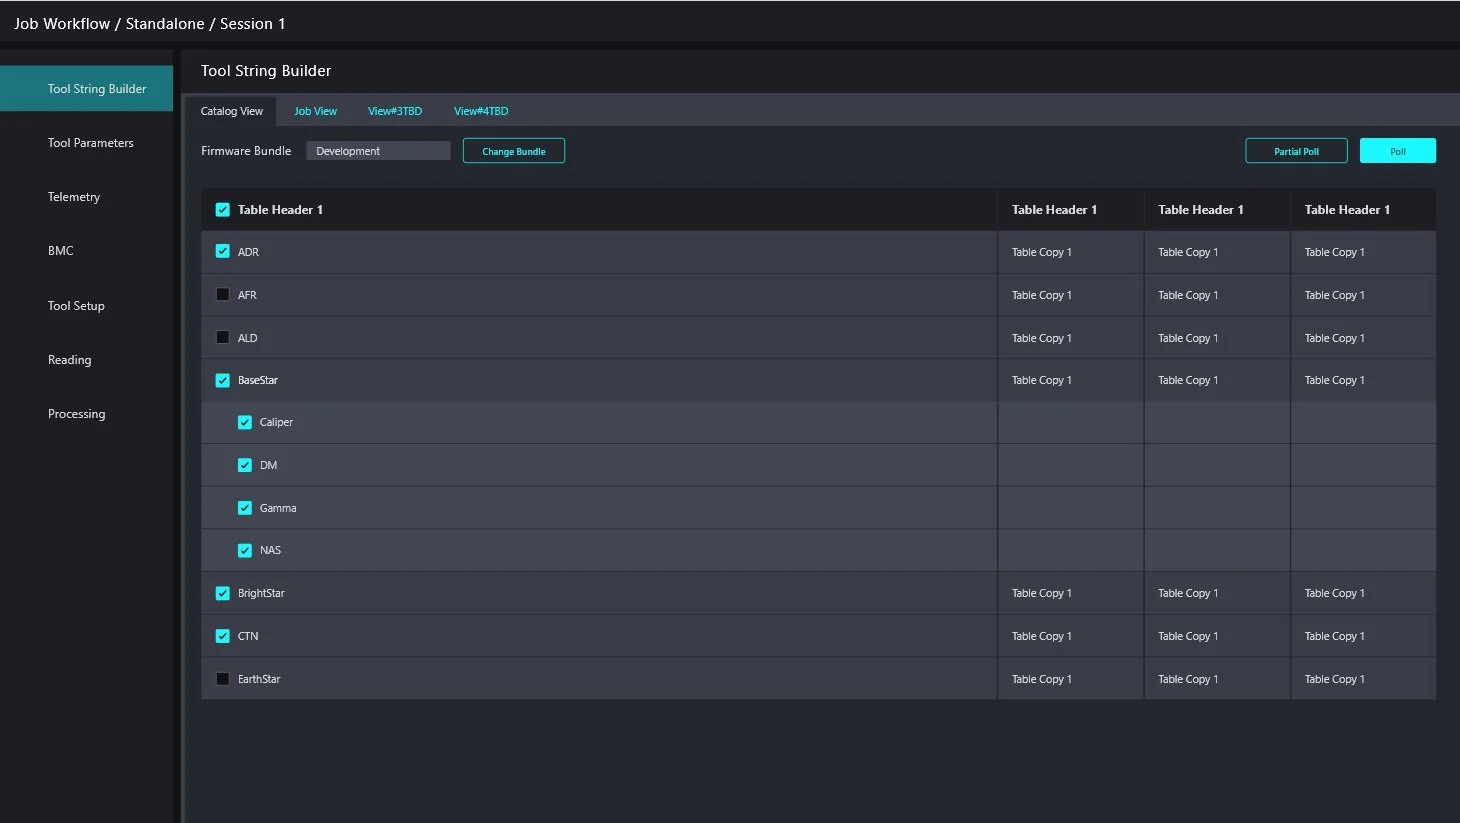This screenshot has height=823, width=1460.
Task: Click third-column 'Table Copy 1' in AFR row
Action: coord(1188,295)
